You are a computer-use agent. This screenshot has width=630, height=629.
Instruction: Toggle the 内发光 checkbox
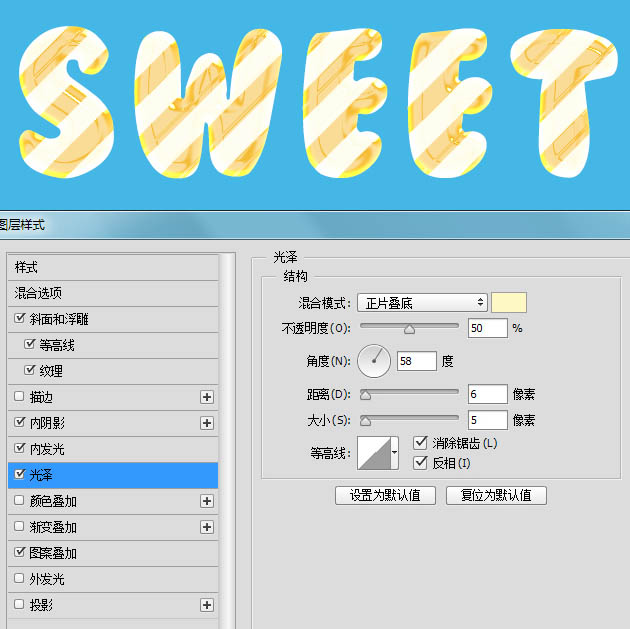19,448
